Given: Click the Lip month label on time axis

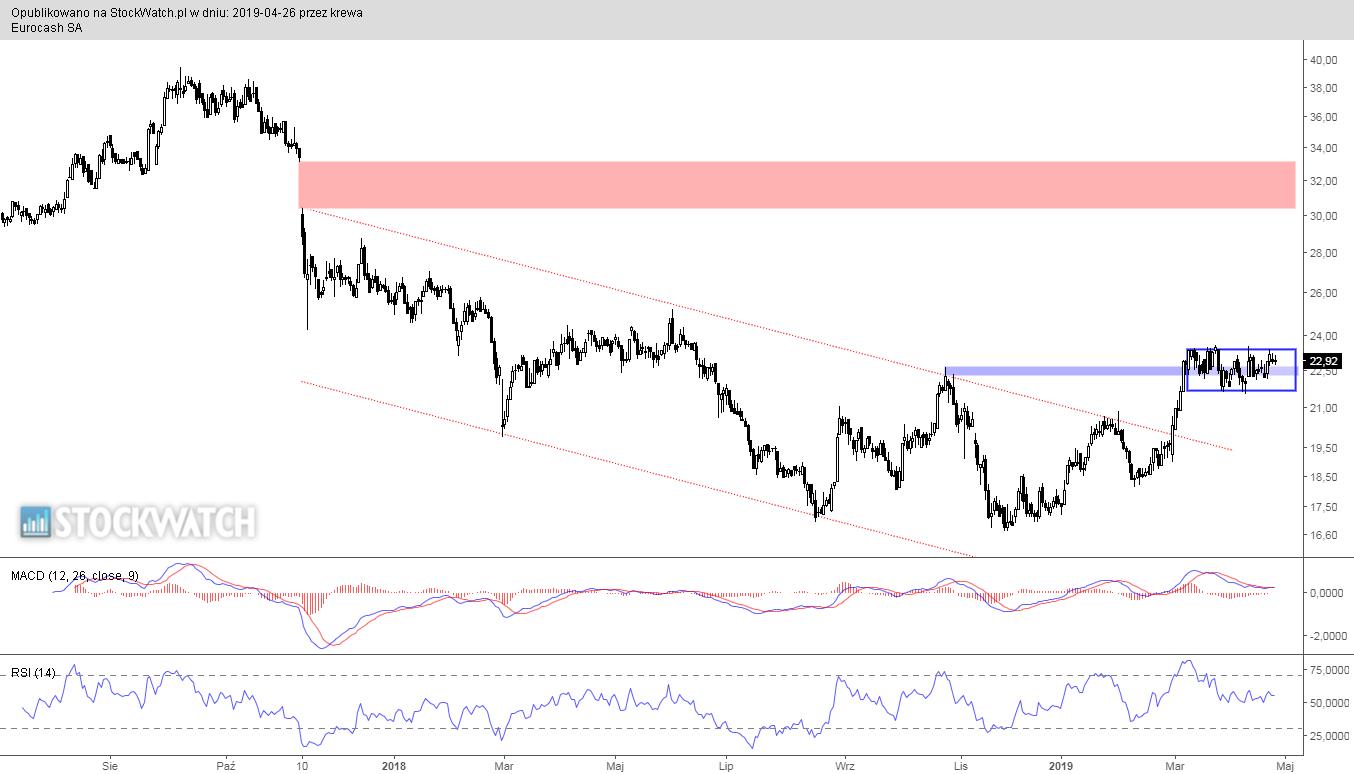Looking at the screenshot, I should coord(727,765).
